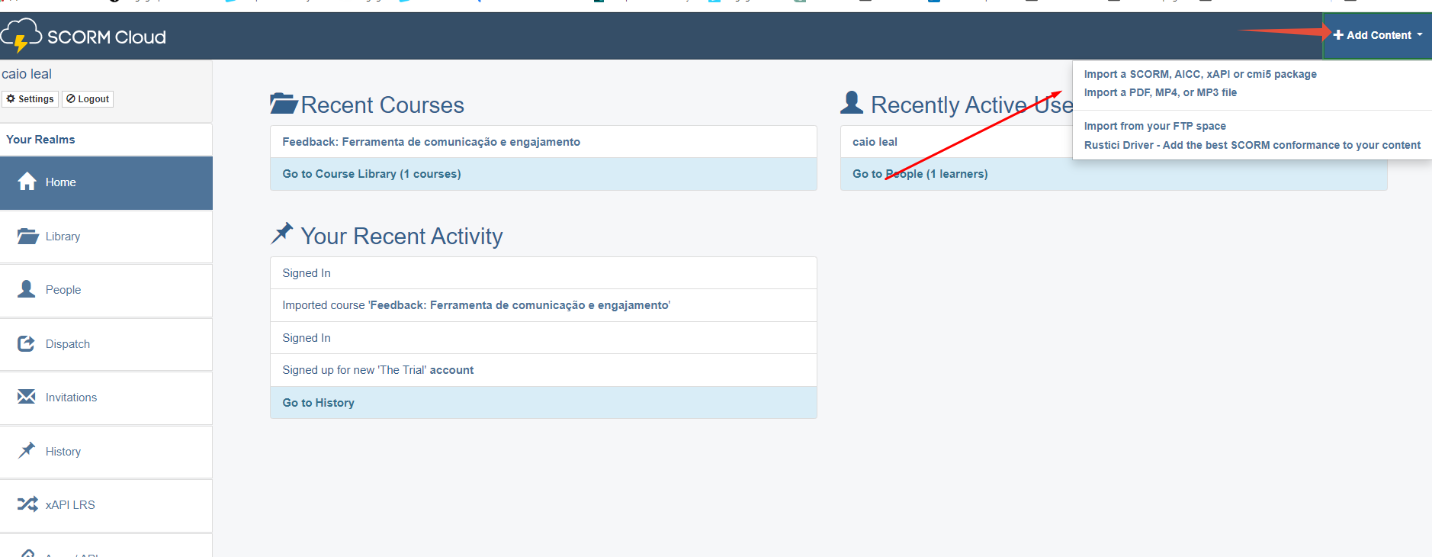Choose Import a PDF, MP4, or MP3 file

point(1160,92)
